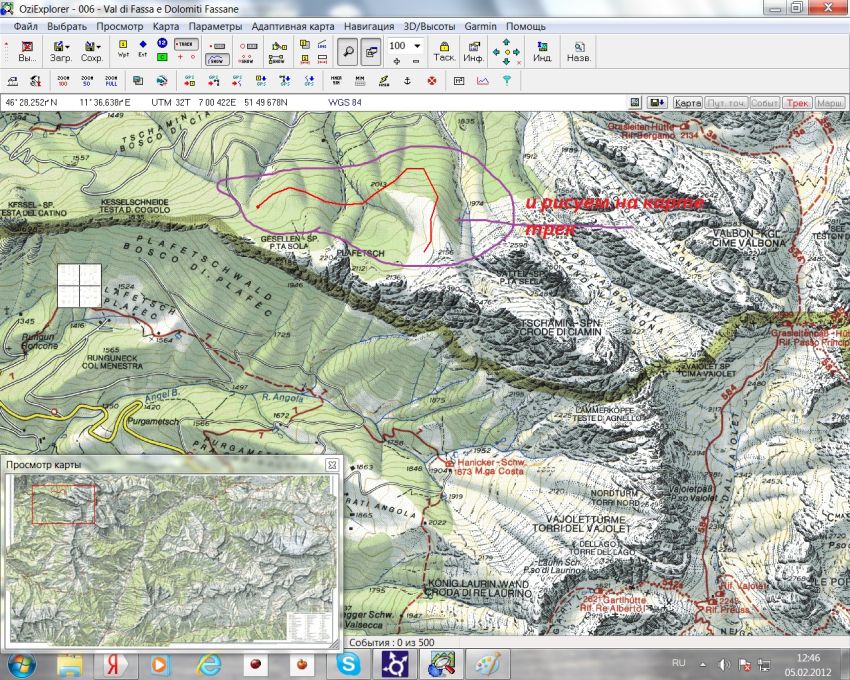850x680 pixels.
Task: Click the elevation profile graph icon
Action: click(483, 80)
